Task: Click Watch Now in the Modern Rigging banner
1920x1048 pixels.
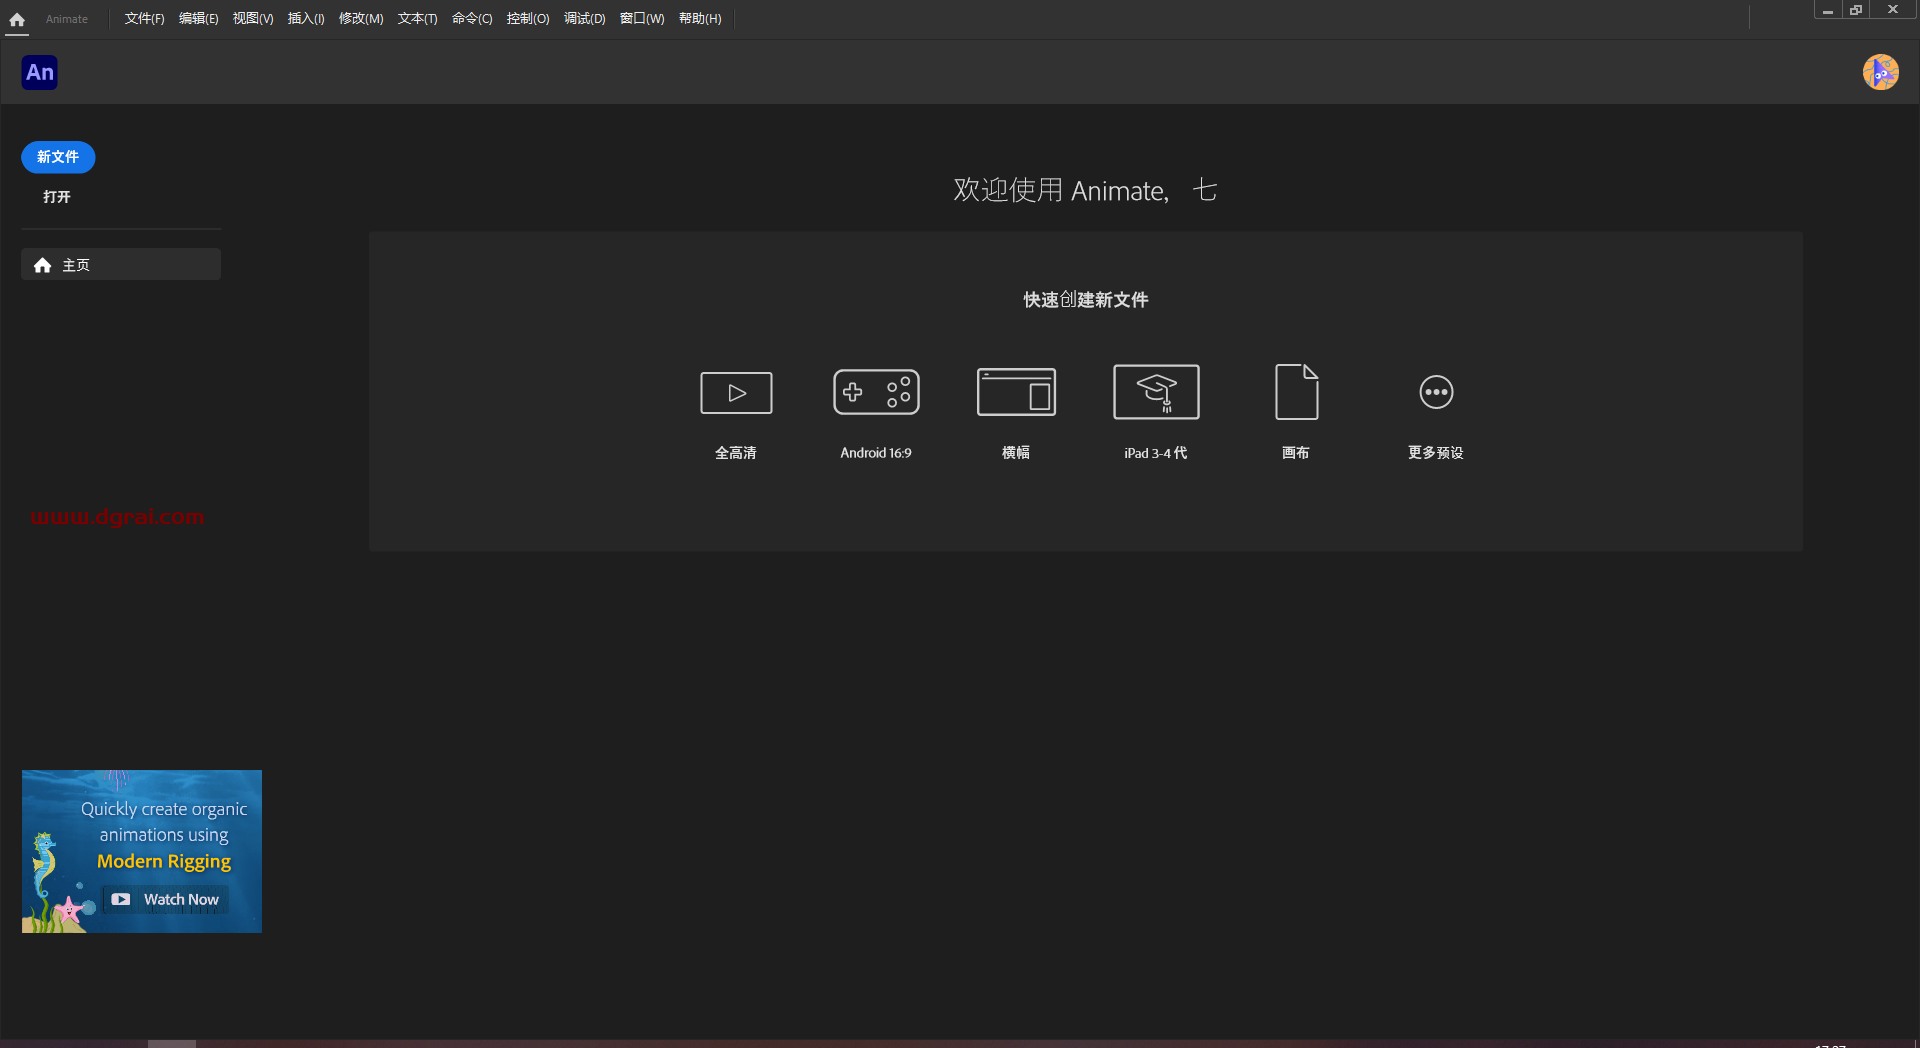Action: (x=164, y=899)
